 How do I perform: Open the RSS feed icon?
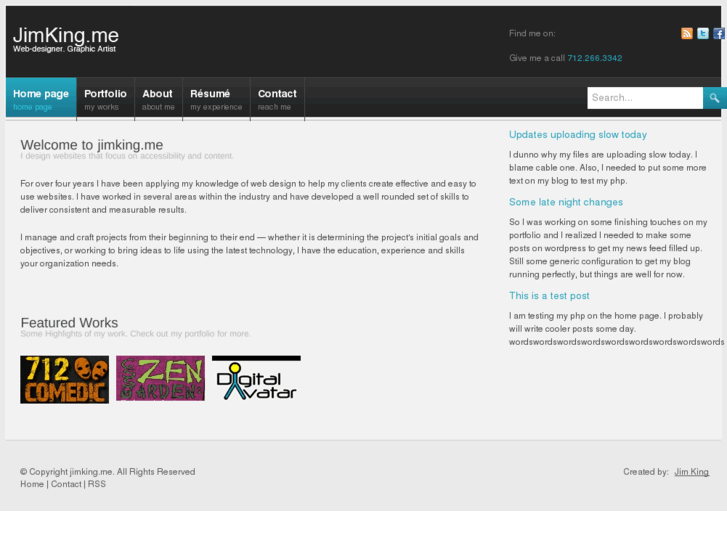click(687, 33)
